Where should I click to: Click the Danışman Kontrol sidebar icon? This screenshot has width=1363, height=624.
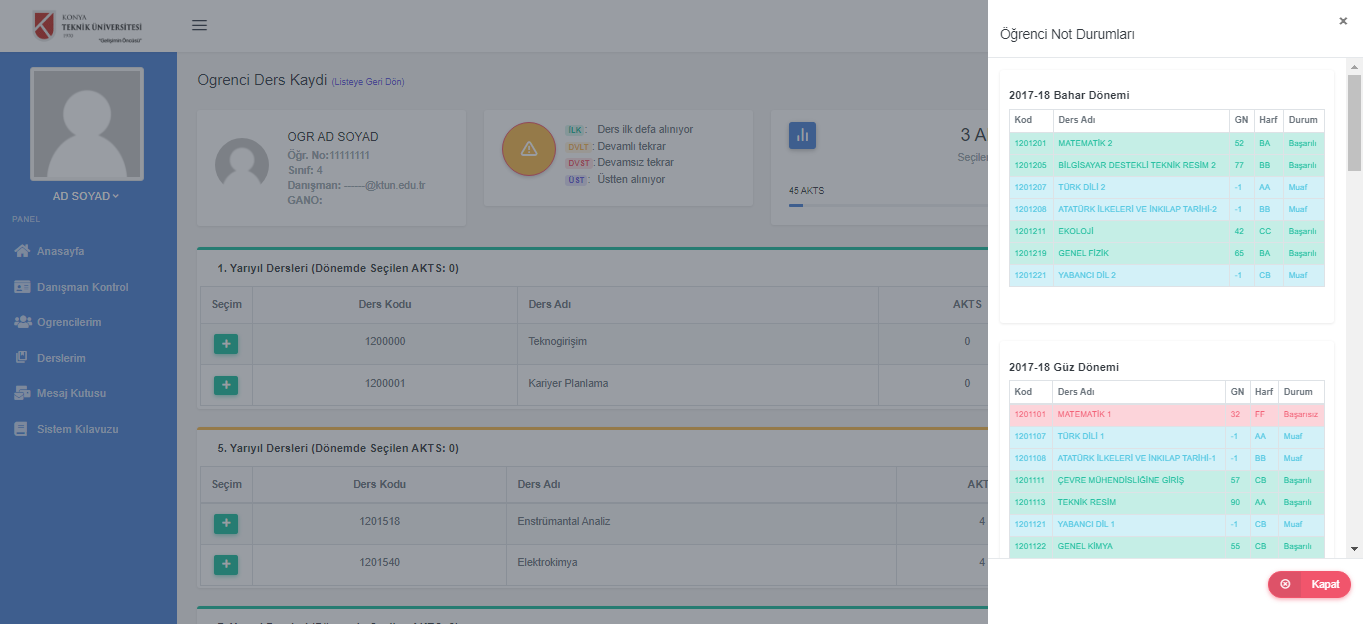[22, 287]
